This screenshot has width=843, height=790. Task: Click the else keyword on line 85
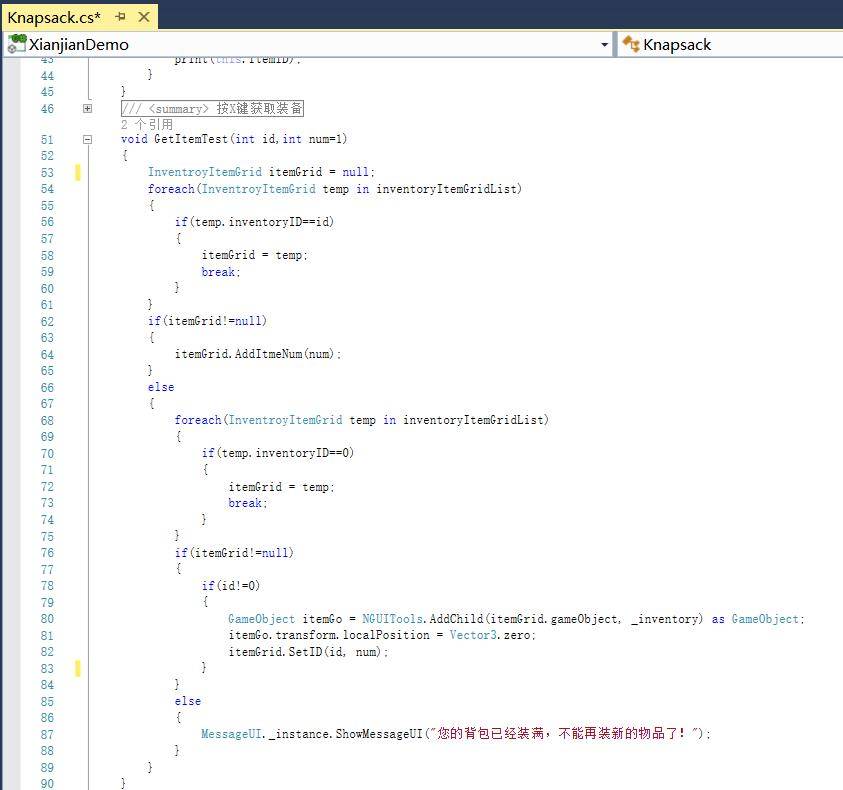(188, 701)
